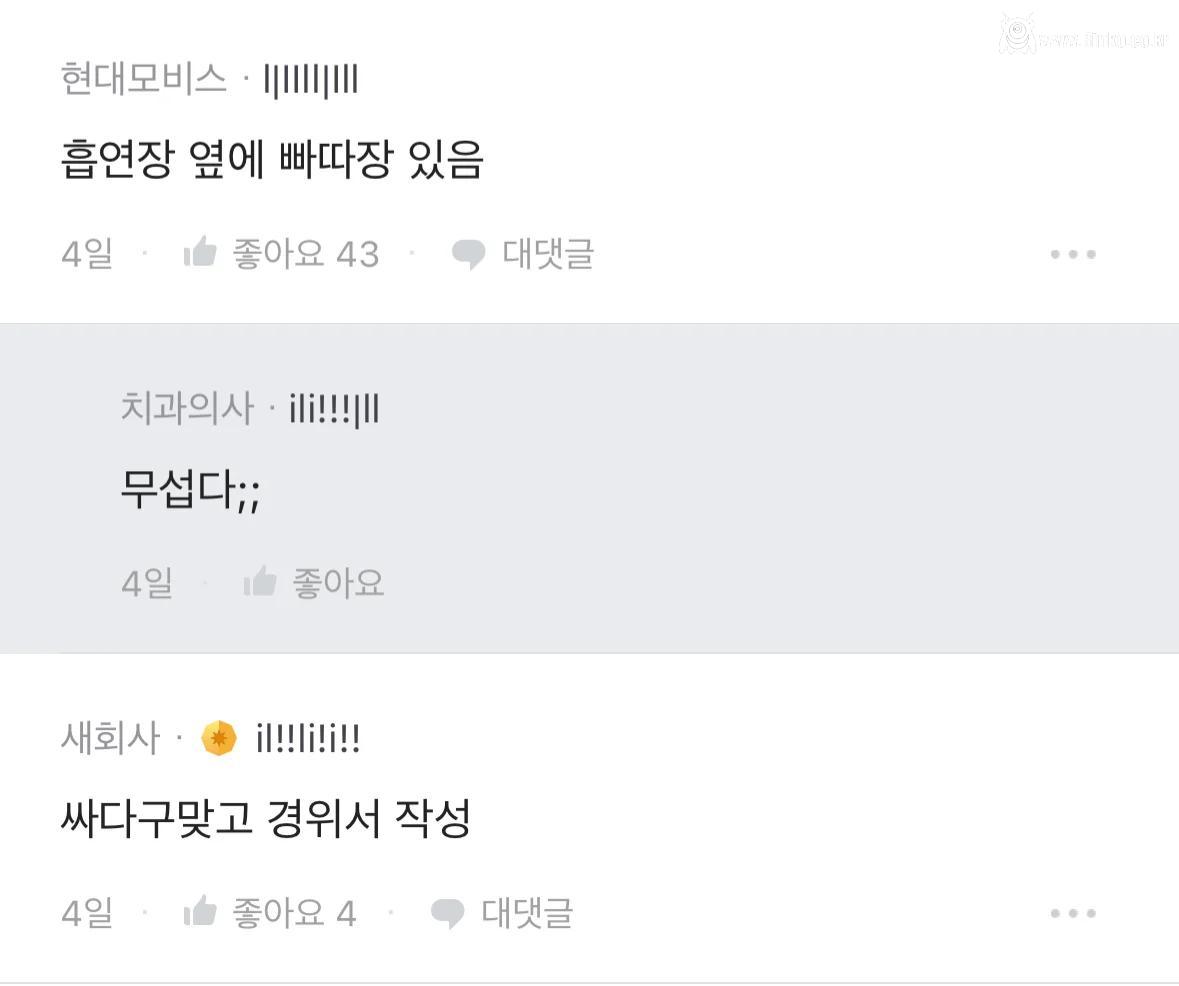Click the orange badge icon next to 새회사

tap(219, 739)
